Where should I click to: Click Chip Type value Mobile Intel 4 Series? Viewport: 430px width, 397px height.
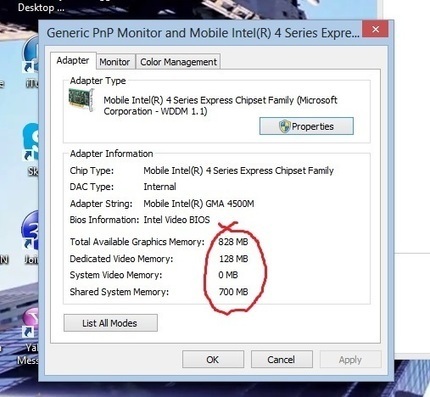(x=239, y=171)
